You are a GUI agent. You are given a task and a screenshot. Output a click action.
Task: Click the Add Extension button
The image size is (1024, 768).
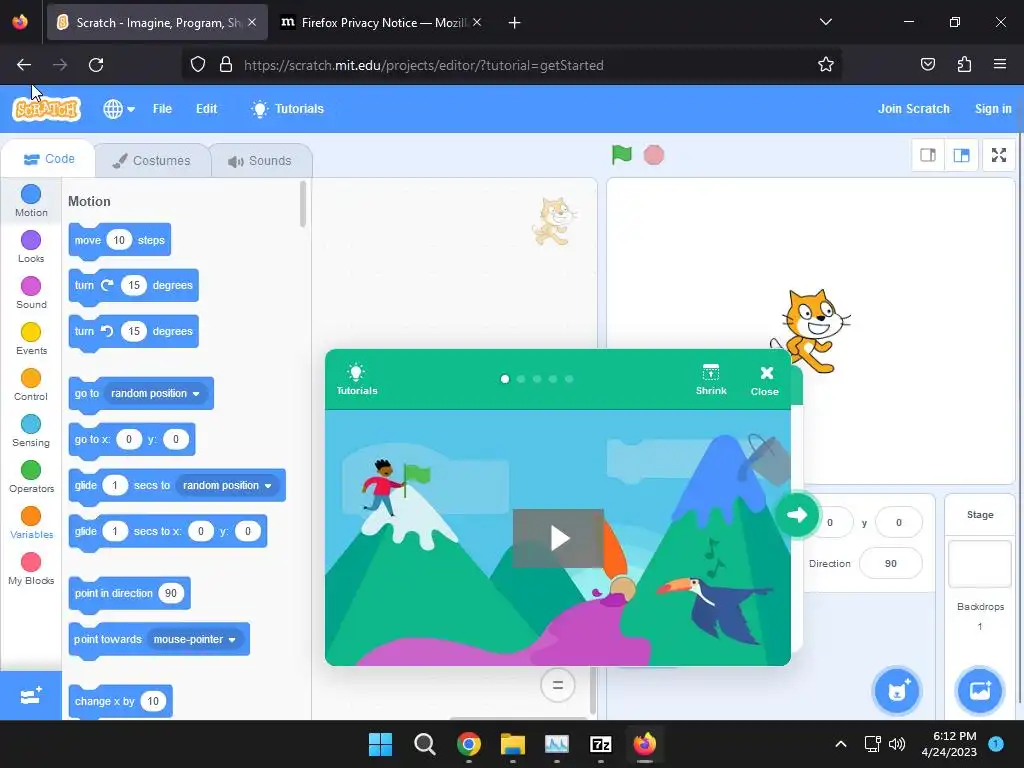(31, 696)
